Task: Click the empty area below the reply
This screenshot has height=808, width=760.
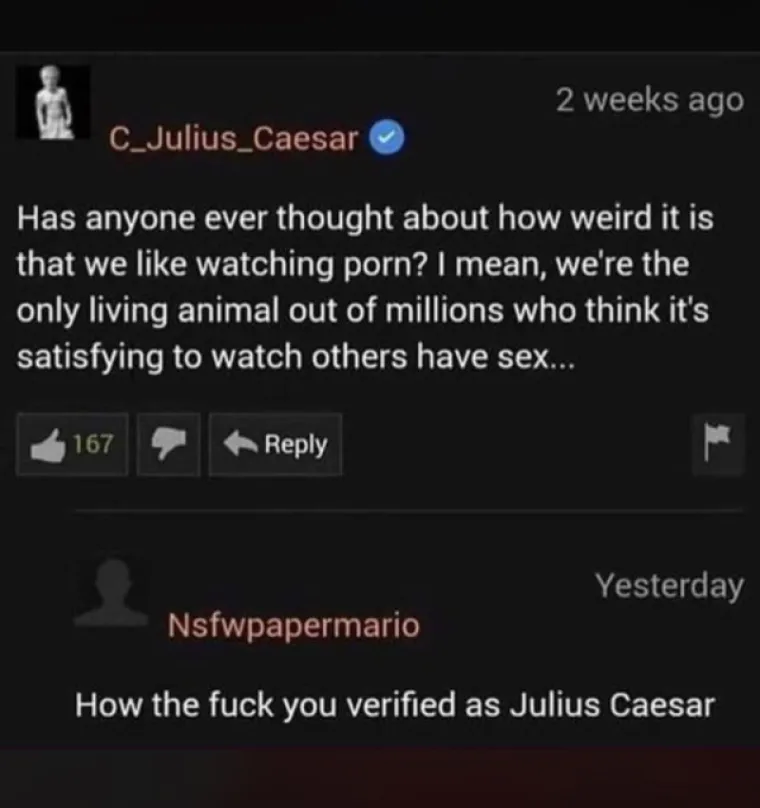Action: 380,776
